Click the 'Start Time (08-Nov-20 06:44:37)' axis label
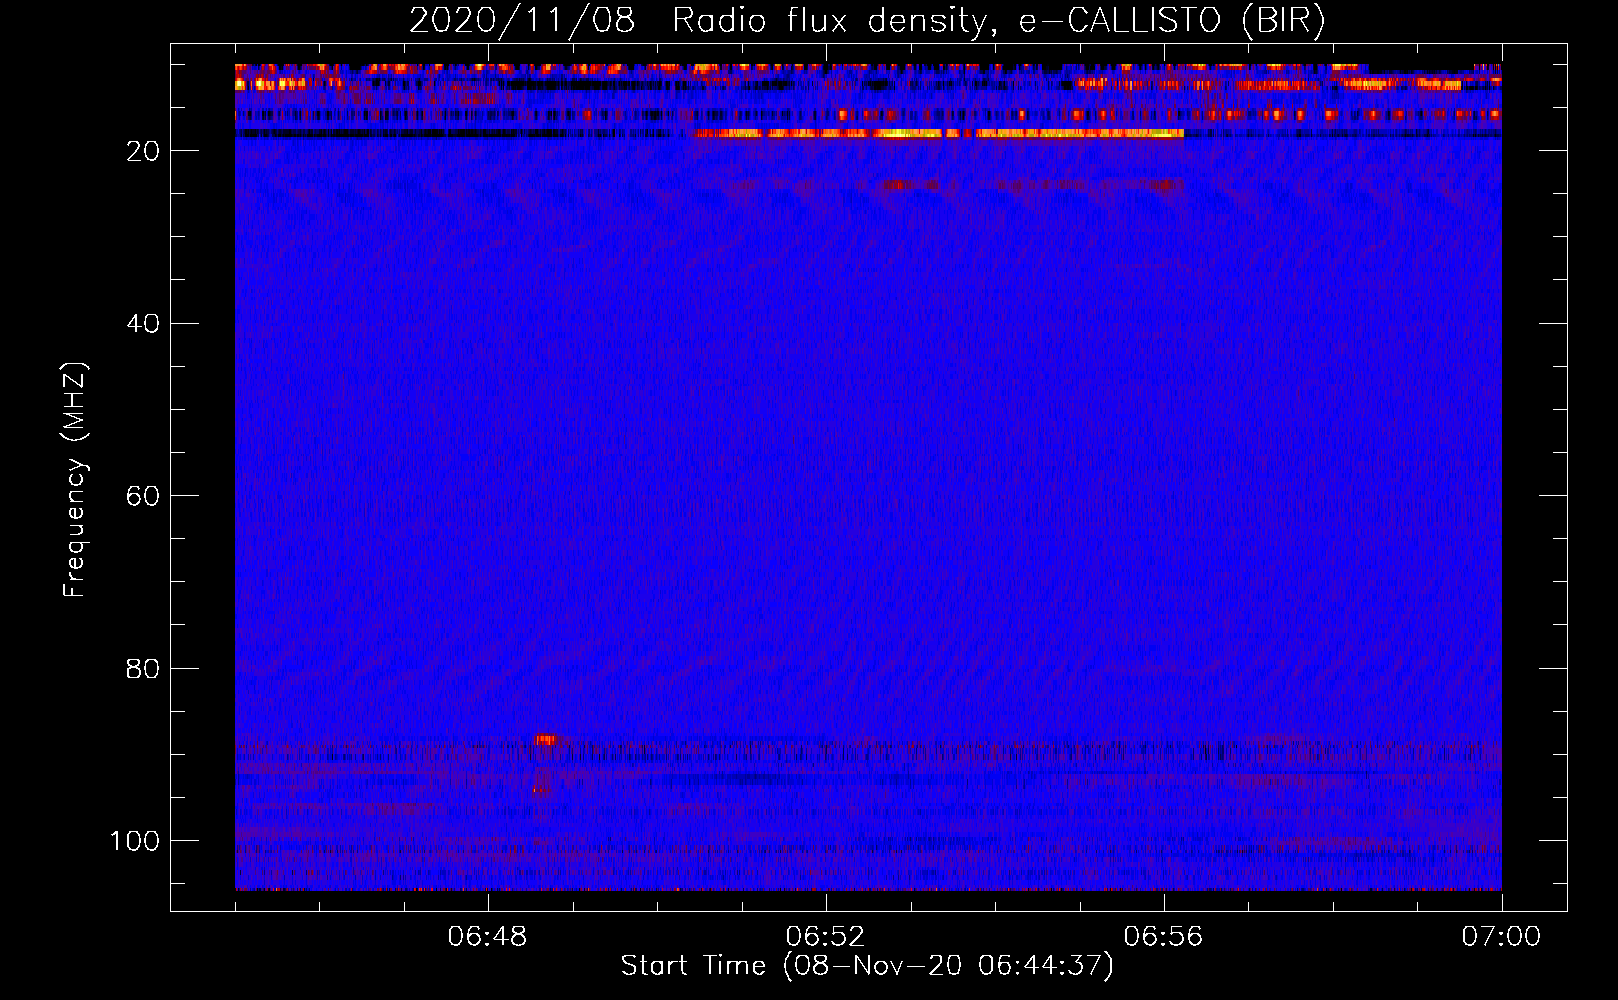The height and width of the screenshot is (1000, 1618). [867, 966]
